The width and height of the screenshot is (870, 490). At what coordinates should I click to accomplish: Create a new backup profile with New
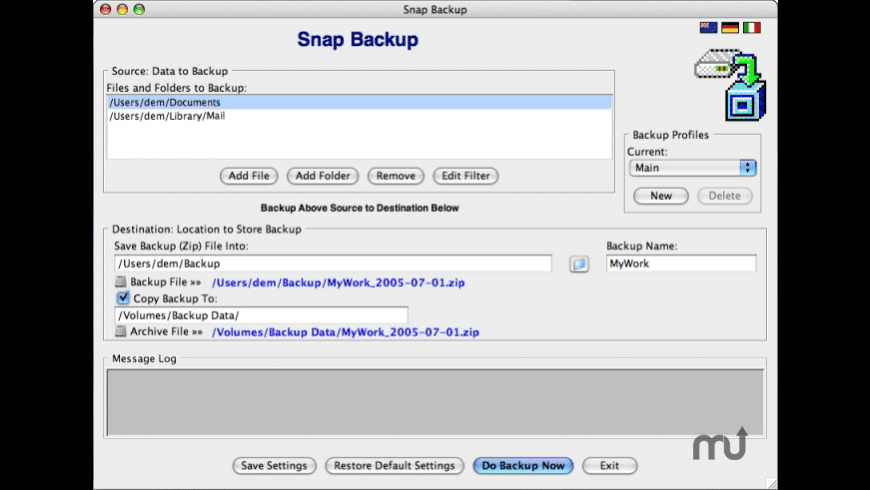[x=661, y=196]
